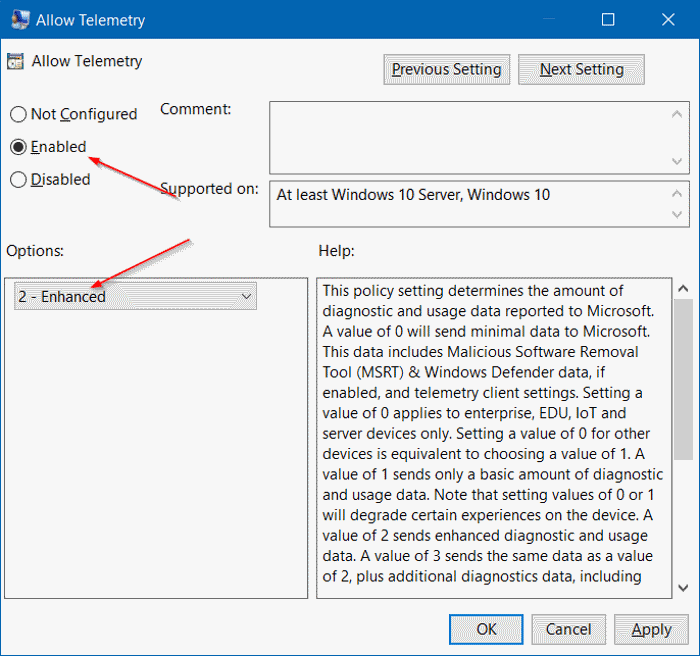Viewport: 700px width, 656px height.
Task: Minimize the Allow Telemetry window
Action: tap(549, 20)
